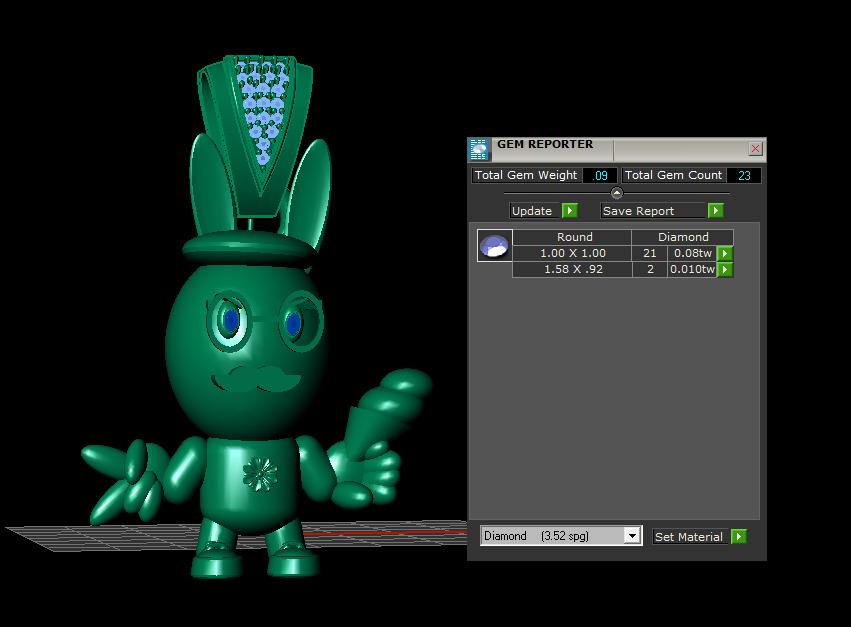The height and width of the screenshot is (627, 851).
Task: Select the 1.58 X .92 size cell
Action: 573,269
